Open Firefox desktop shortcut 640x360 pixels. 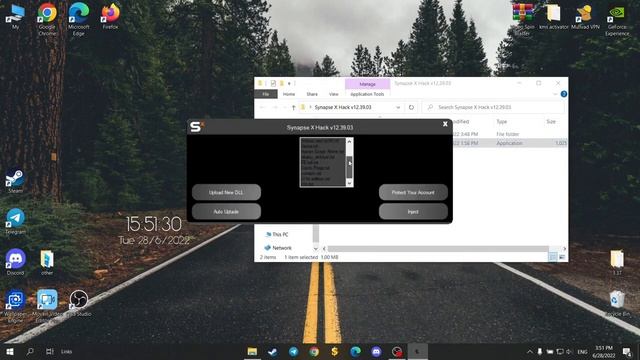[110, 16]
